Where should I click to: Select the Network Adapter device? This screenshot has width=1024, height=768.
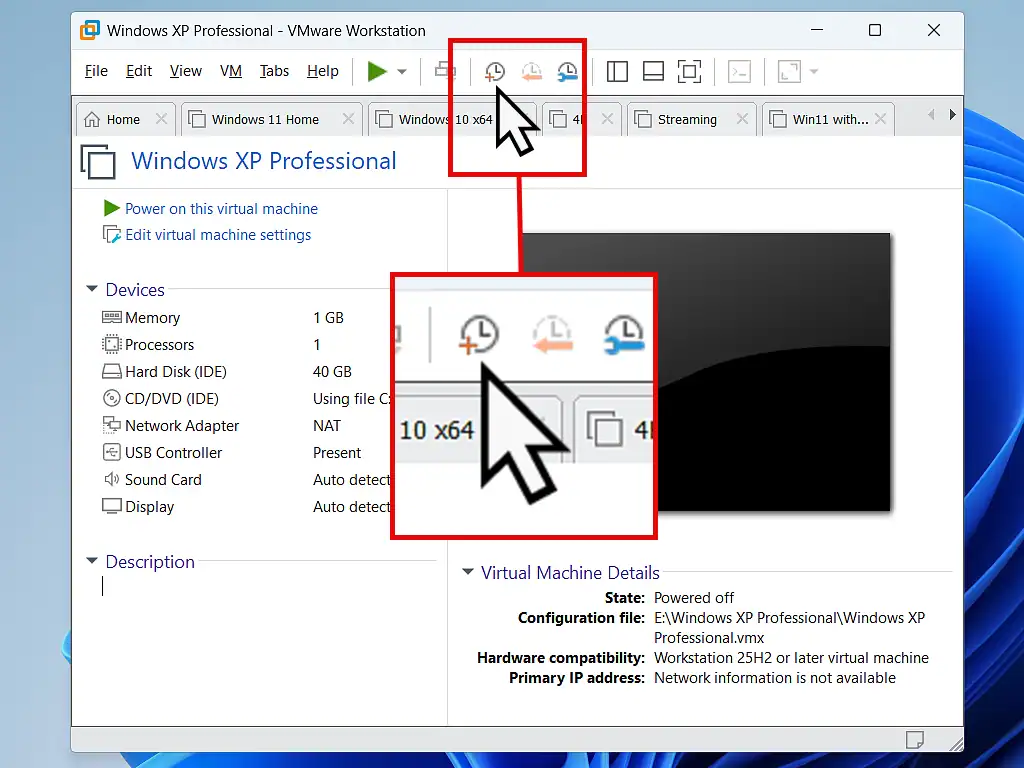(x=246, y=426)
